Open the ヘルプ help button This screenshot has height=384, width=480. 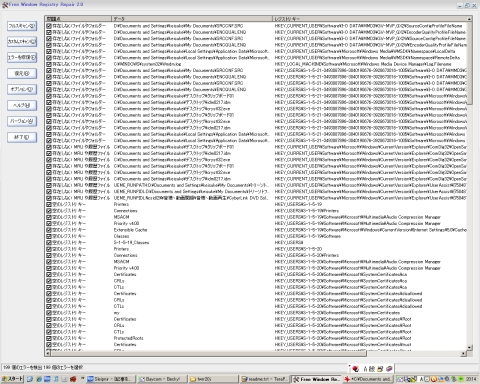point(22,105)
